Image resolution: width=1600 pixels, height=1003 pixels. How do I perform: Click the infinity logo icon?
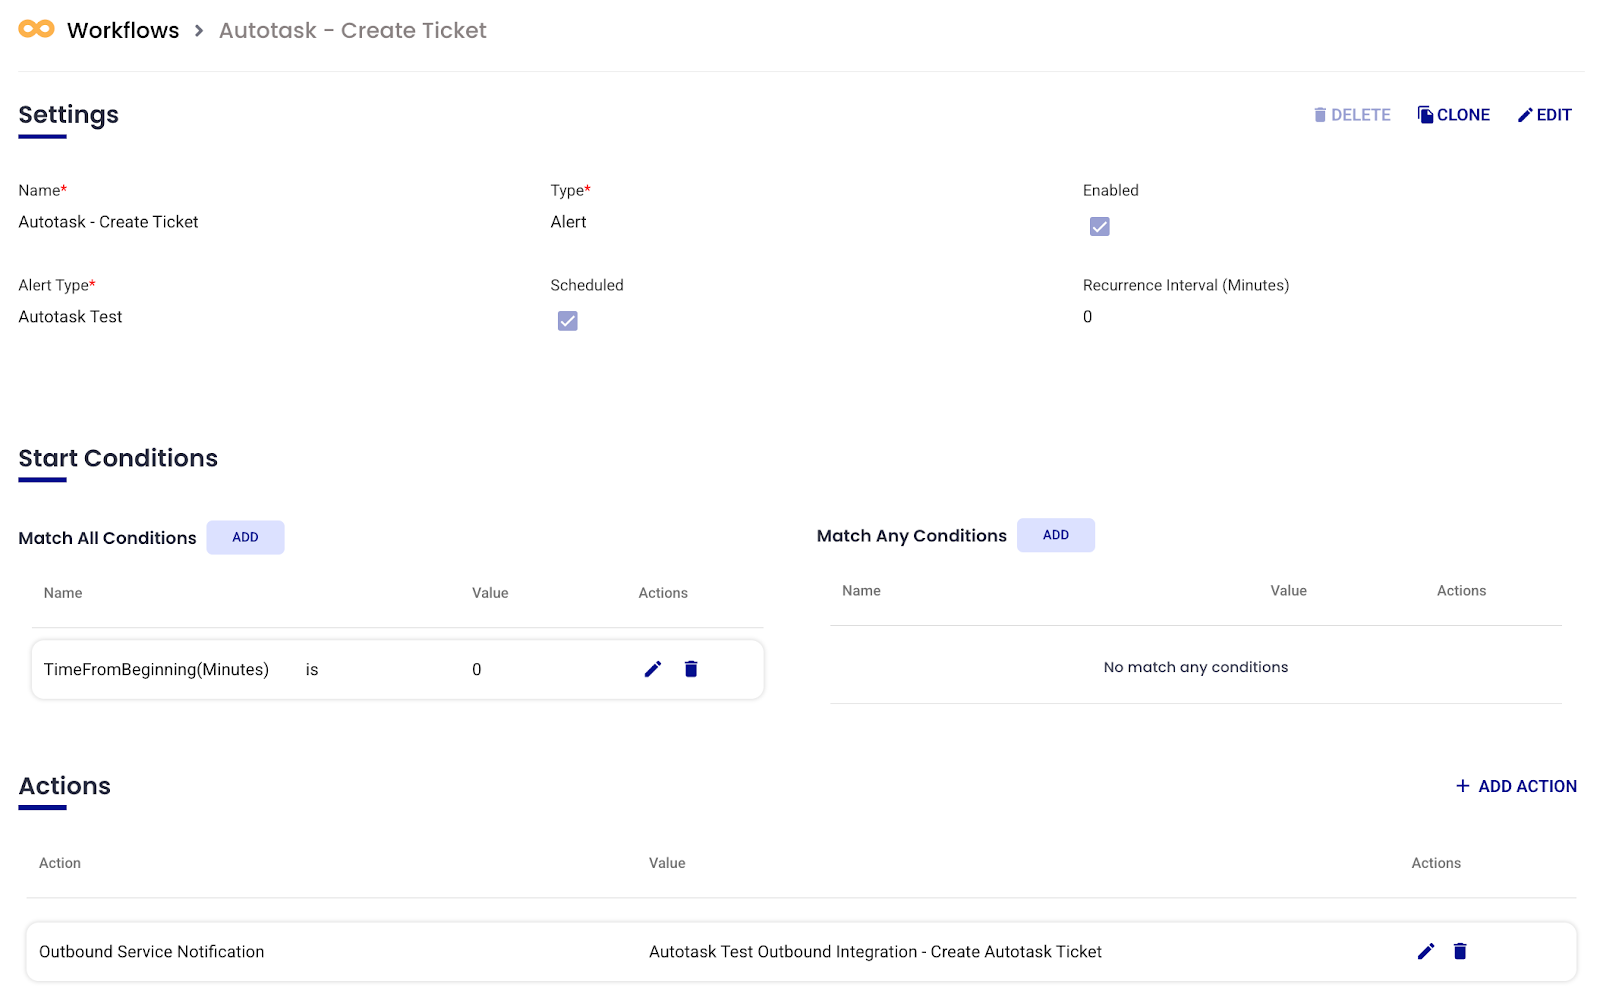pos(36,29)
